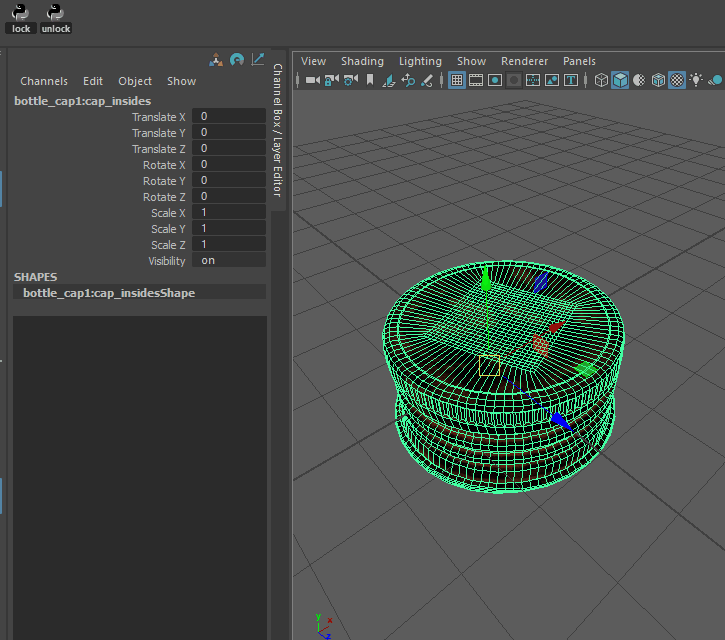
Task: Click the Translate X channel label
Action: pyautogui.click(x=158, y=117)
